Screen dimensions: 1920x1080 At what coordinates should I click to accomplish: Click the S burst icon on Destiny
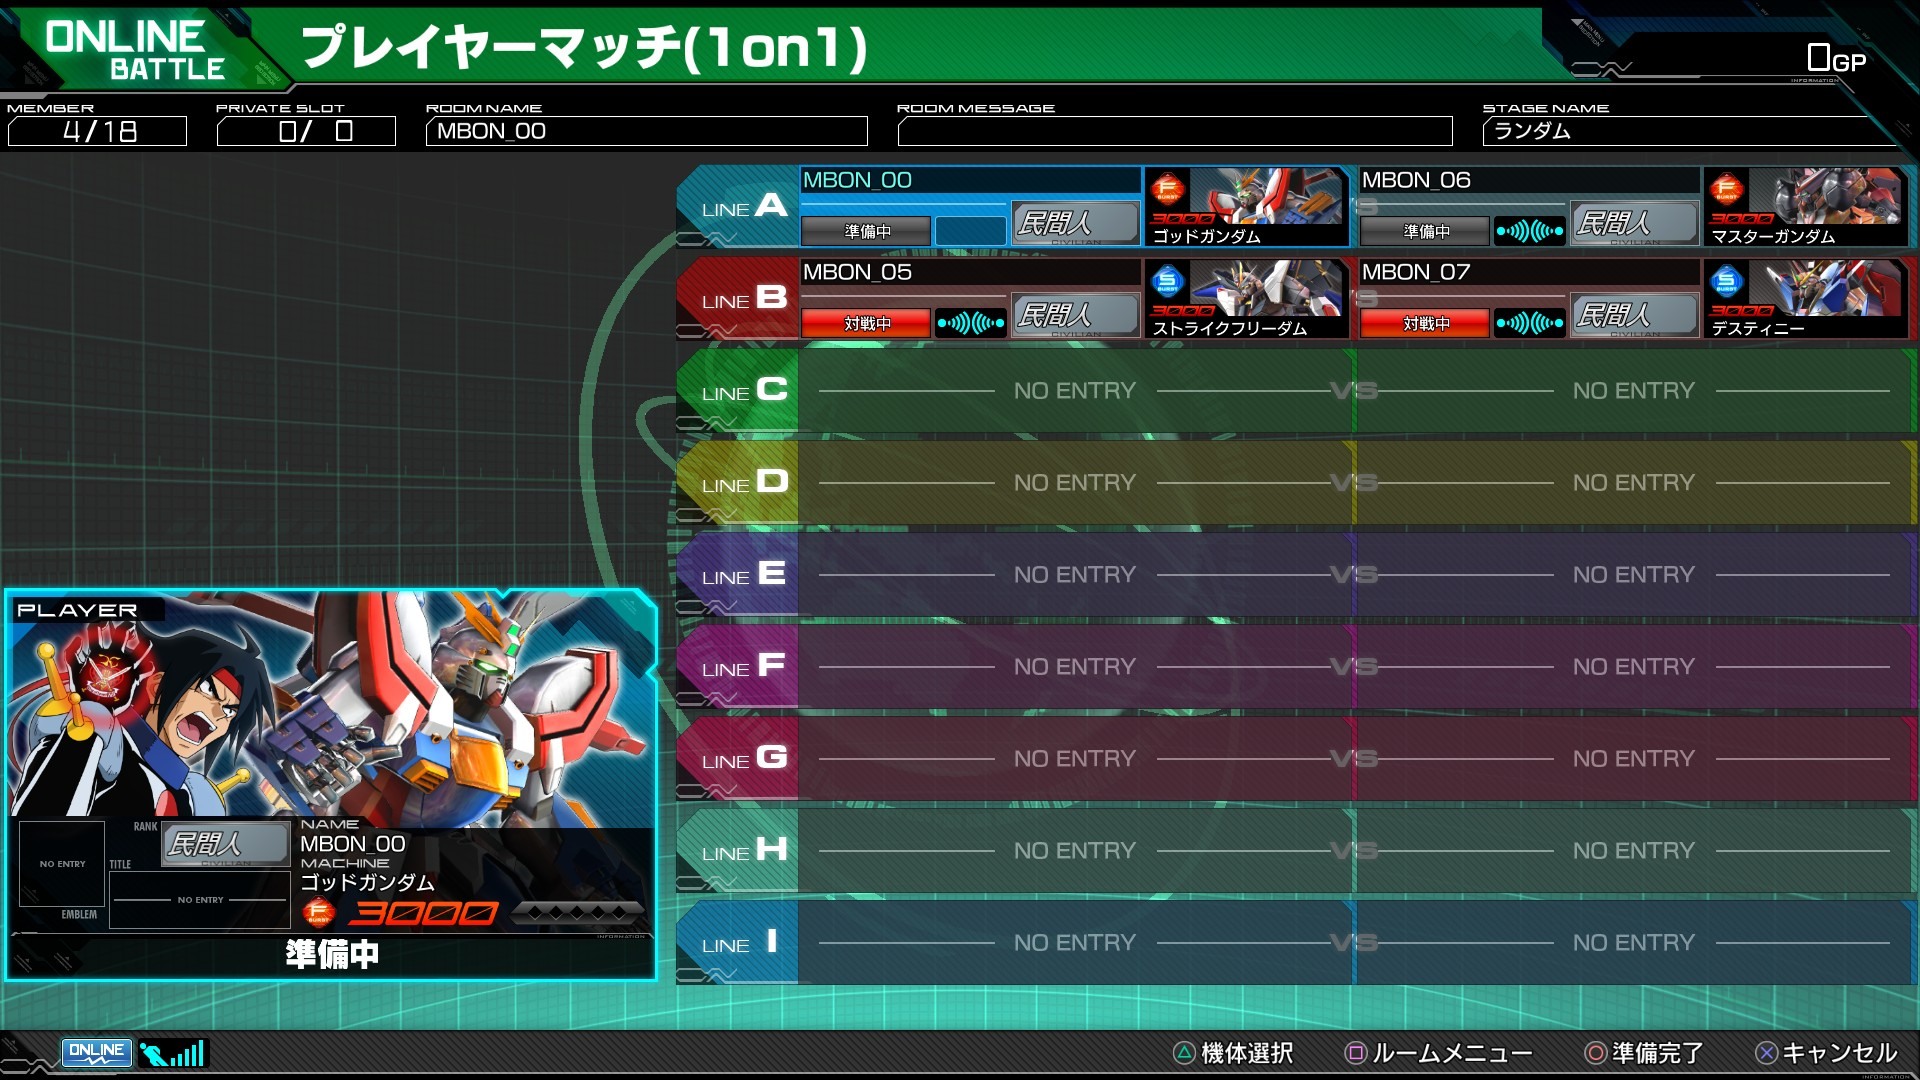coord(1726,281)
